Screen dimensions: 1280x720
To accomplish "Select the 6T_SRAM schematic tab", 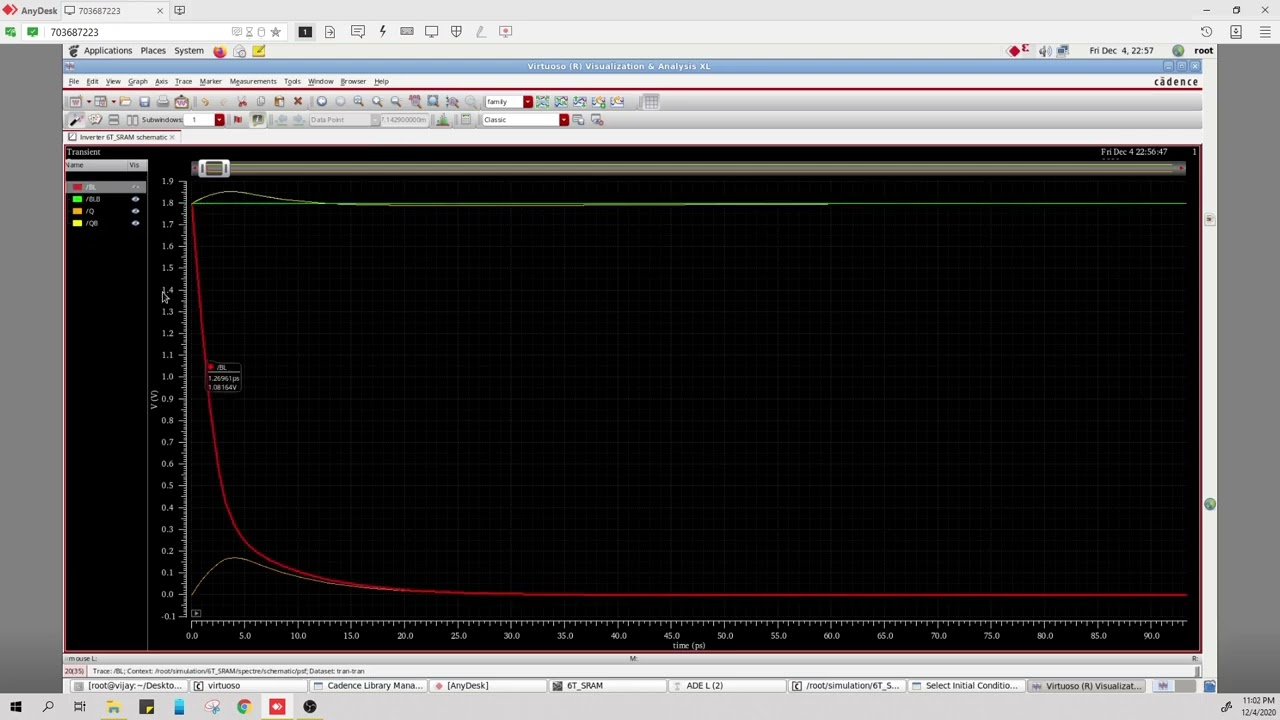I will point(122,137).
